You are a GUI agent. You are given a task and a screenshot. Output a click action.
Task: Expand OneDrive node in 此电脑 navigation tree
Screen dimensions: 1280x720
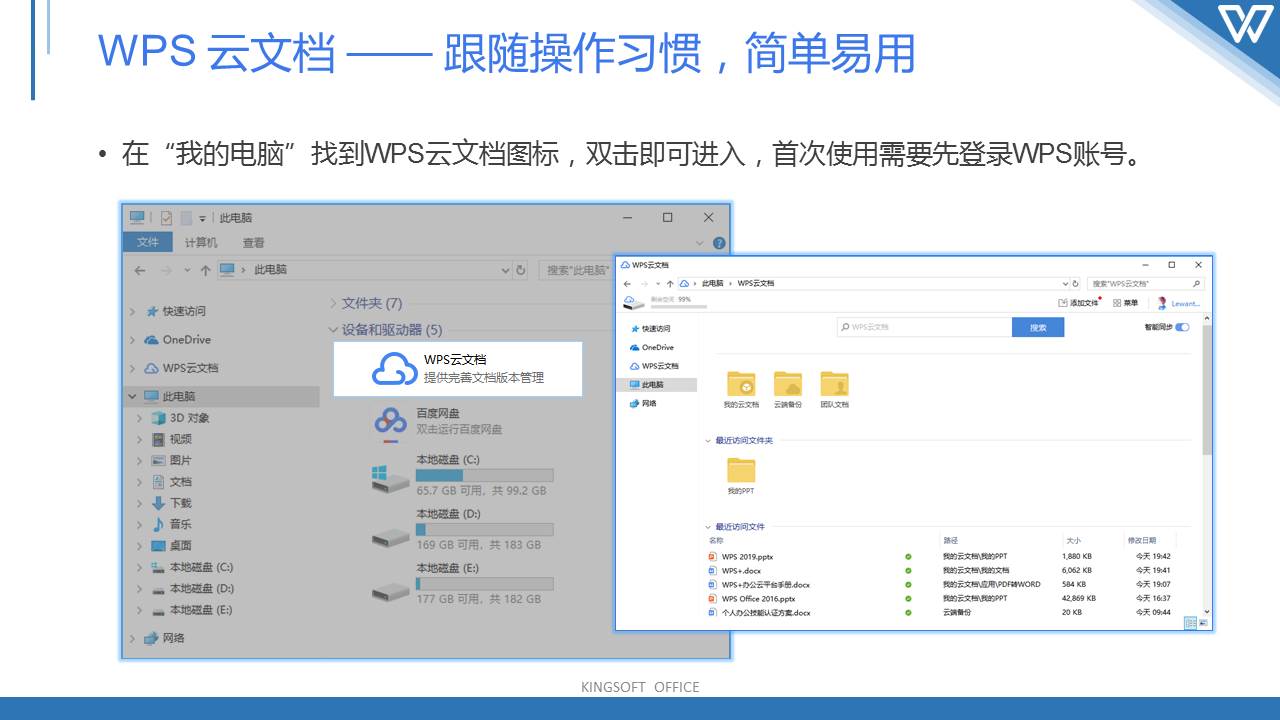[132, 340]
